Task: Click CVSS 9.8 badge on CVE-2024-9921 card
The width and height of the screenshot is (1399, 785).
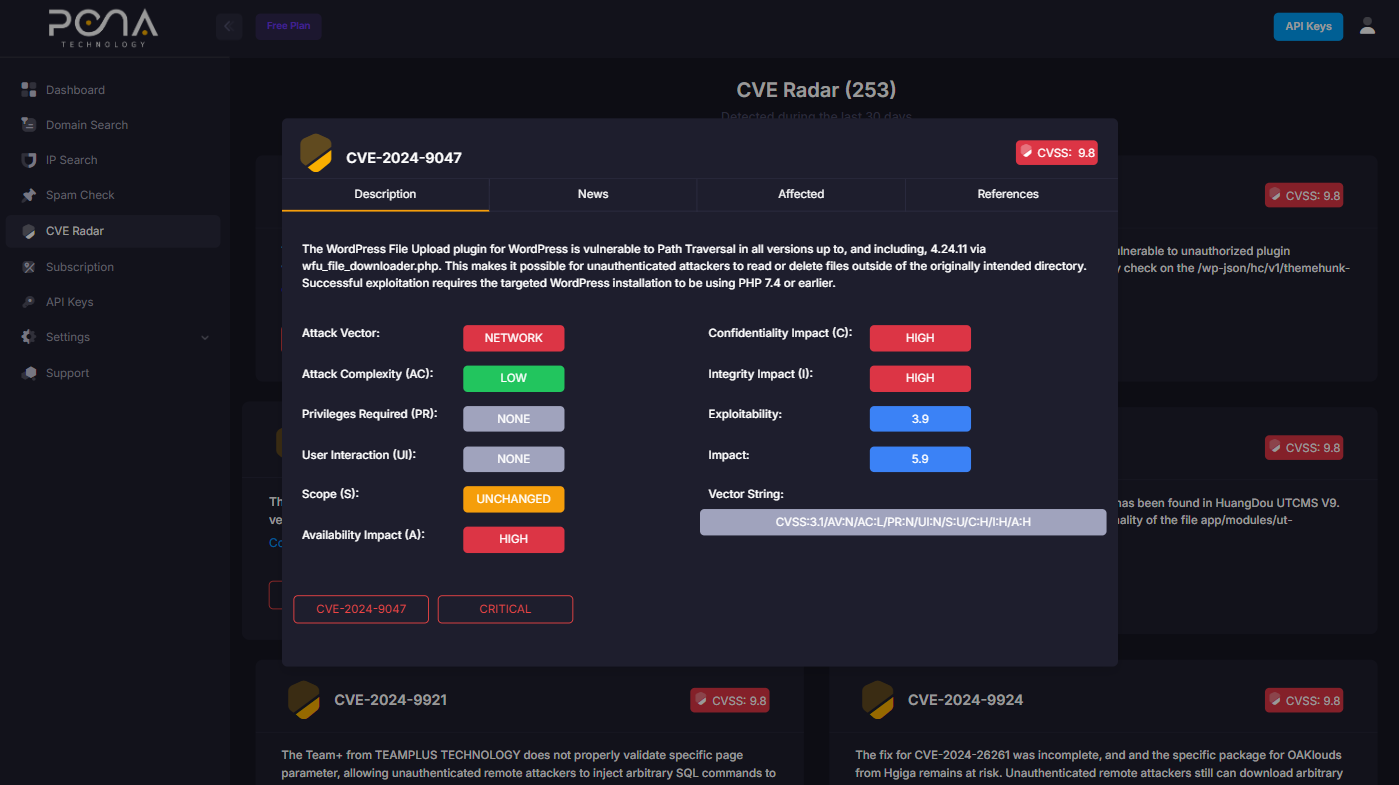Action: pos(730,700)
